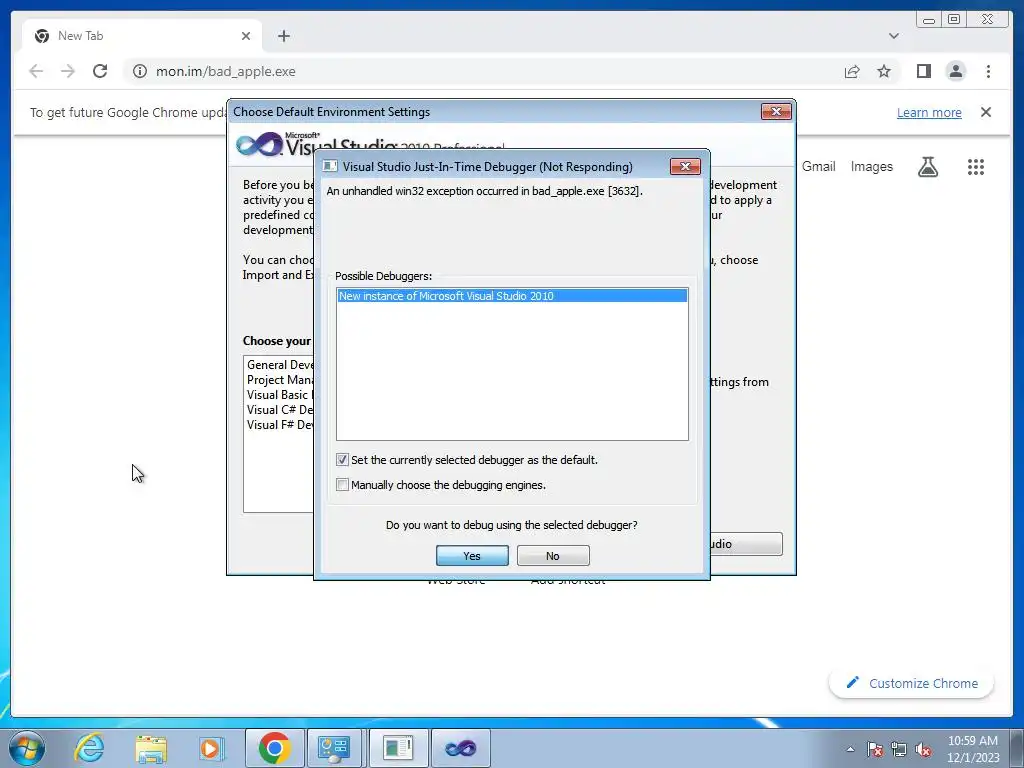The height and width of the screenshot is (768, 1024).
Task: Switch to Chrome taskbar button
Action: tap(275, 748)
